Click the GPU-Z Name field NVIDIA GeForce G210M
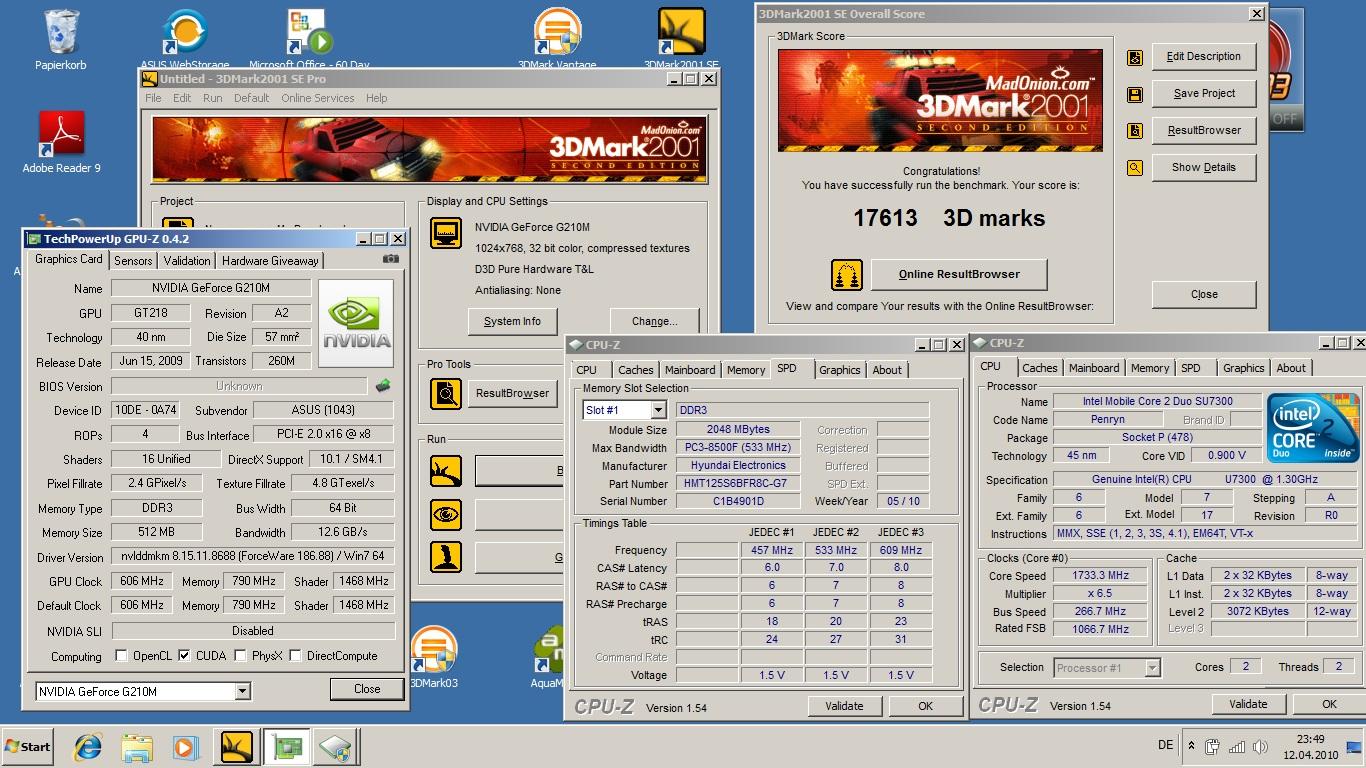The height and width of the screenshot is (768, 1366). [x=211, y=288]
